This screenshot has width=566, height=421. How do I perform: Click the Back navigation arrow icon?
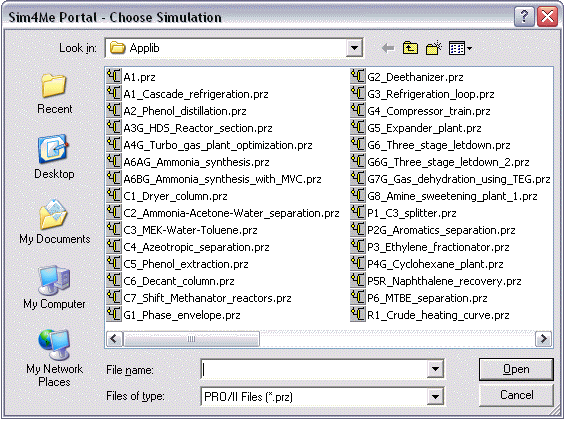point(388,48)
